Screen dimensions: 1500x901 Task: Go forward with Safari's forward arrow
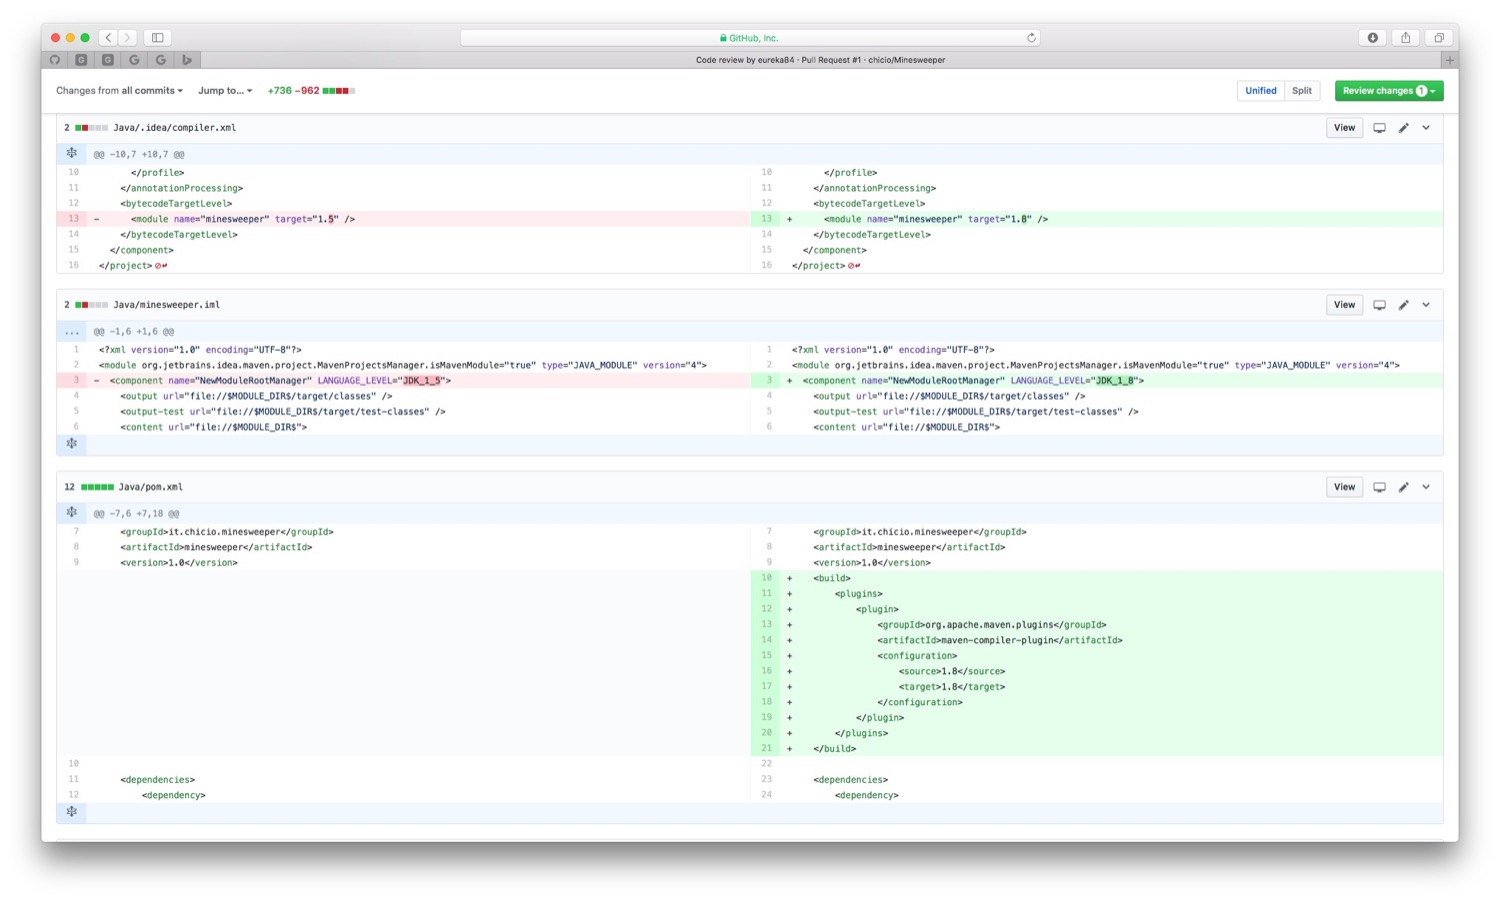127,38
